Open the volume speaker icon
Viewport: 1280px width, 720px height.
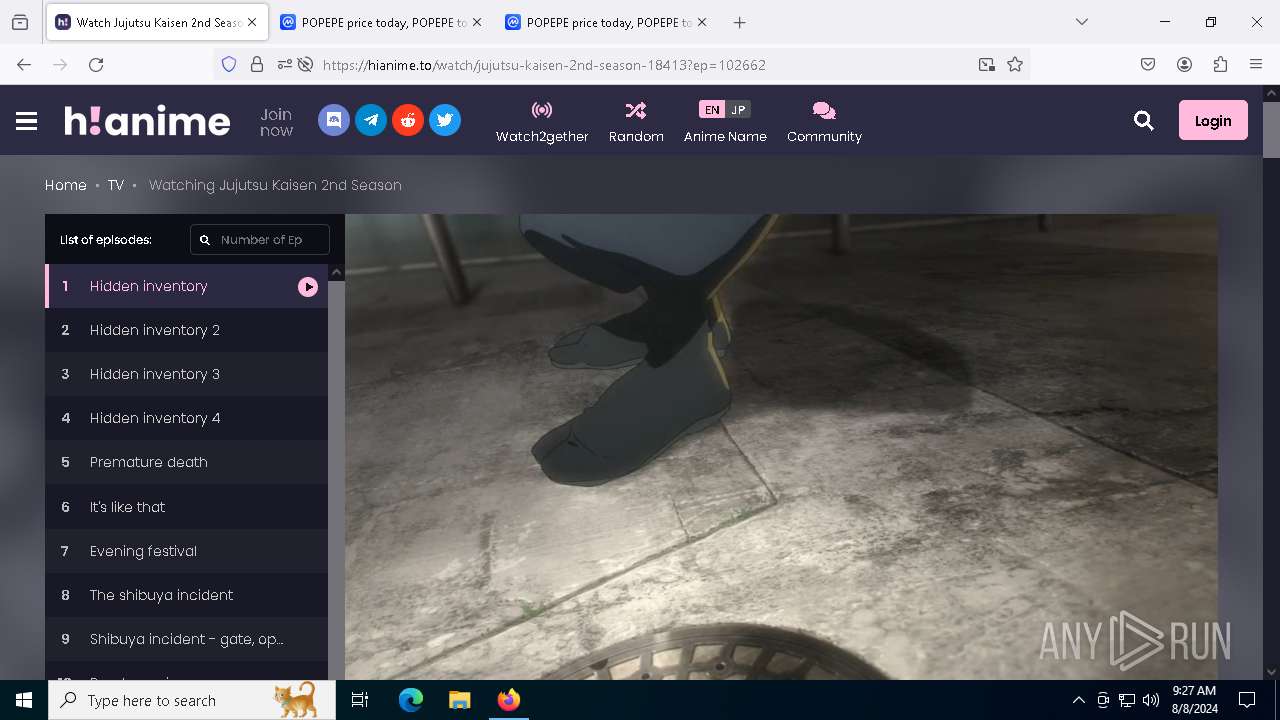1151,700
